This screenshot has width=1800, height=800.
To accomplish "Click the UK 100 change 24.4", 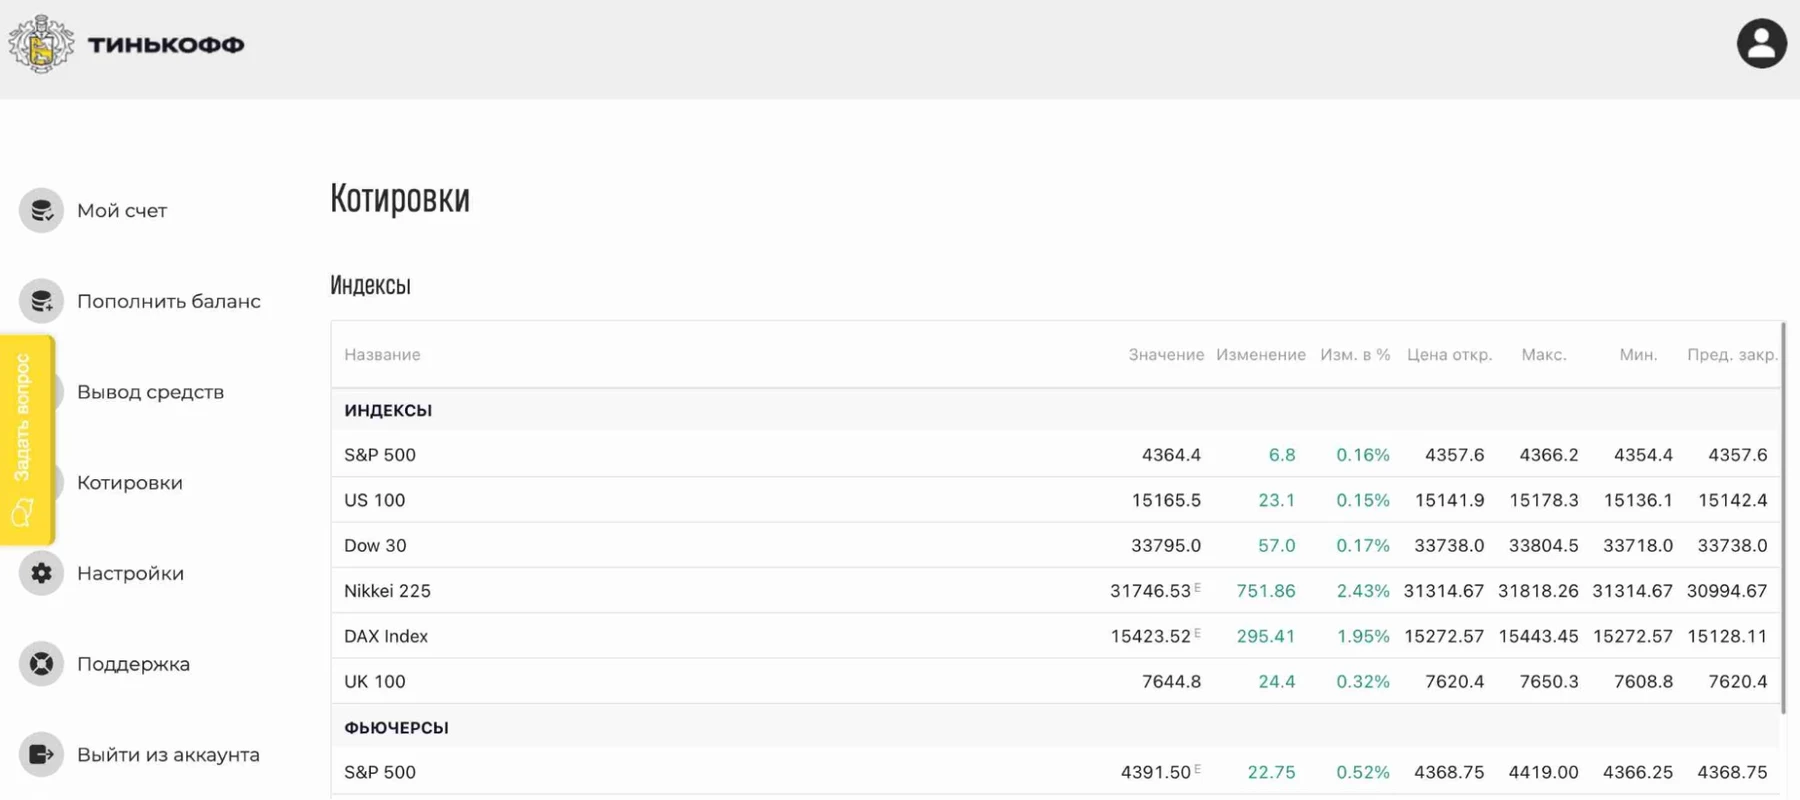I will pos(1277,681).
